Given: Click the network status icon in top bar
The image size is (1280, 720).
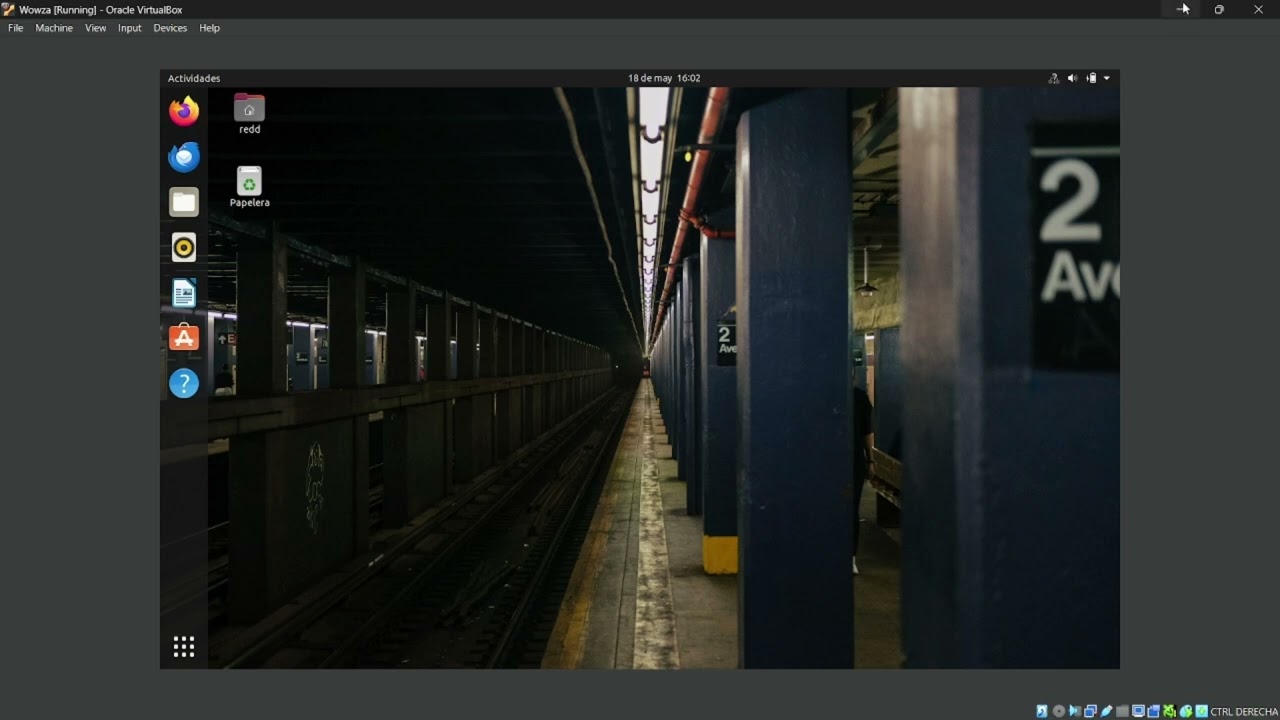Looking at the screenshot, I should (1053, 78).
